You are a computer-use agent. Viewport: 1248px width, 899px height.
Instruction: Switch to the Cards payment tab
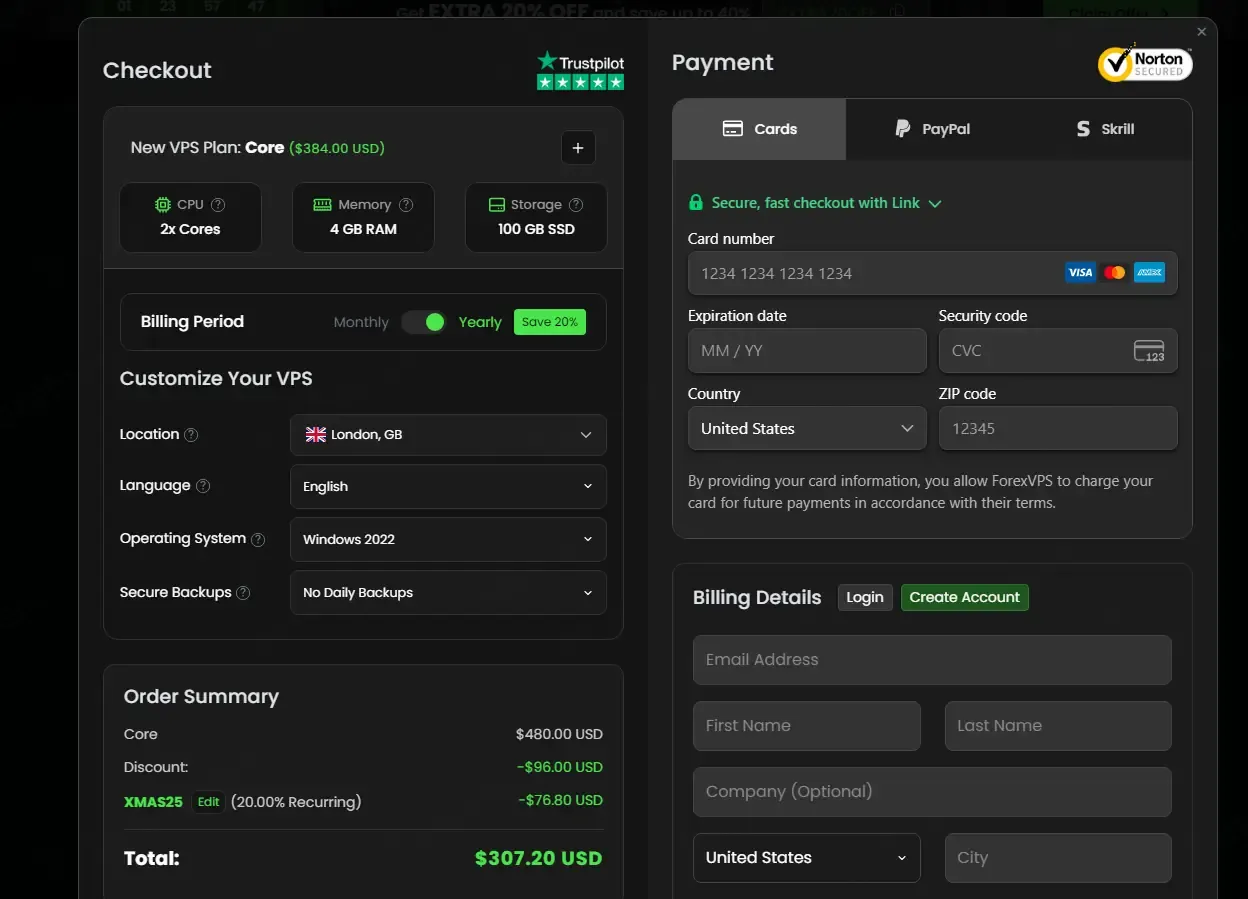[x=759, y=129]
